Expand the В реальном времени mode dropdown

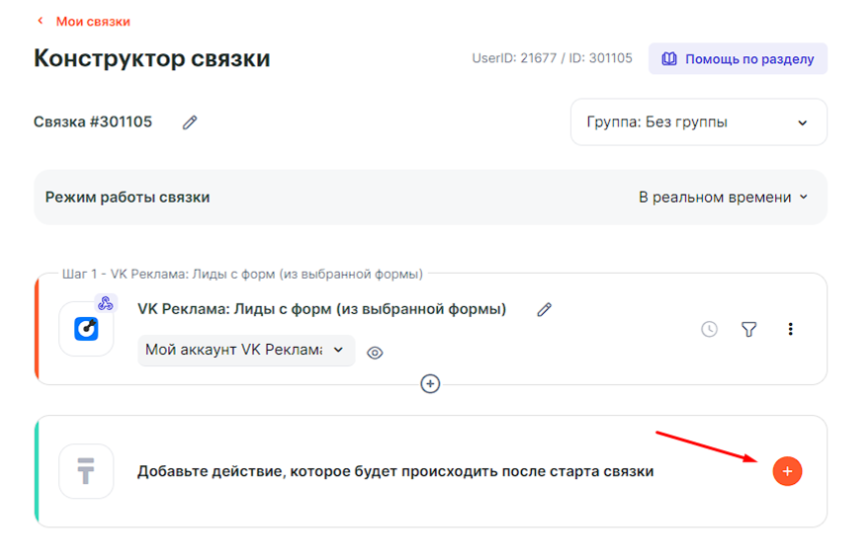(722, 197)
